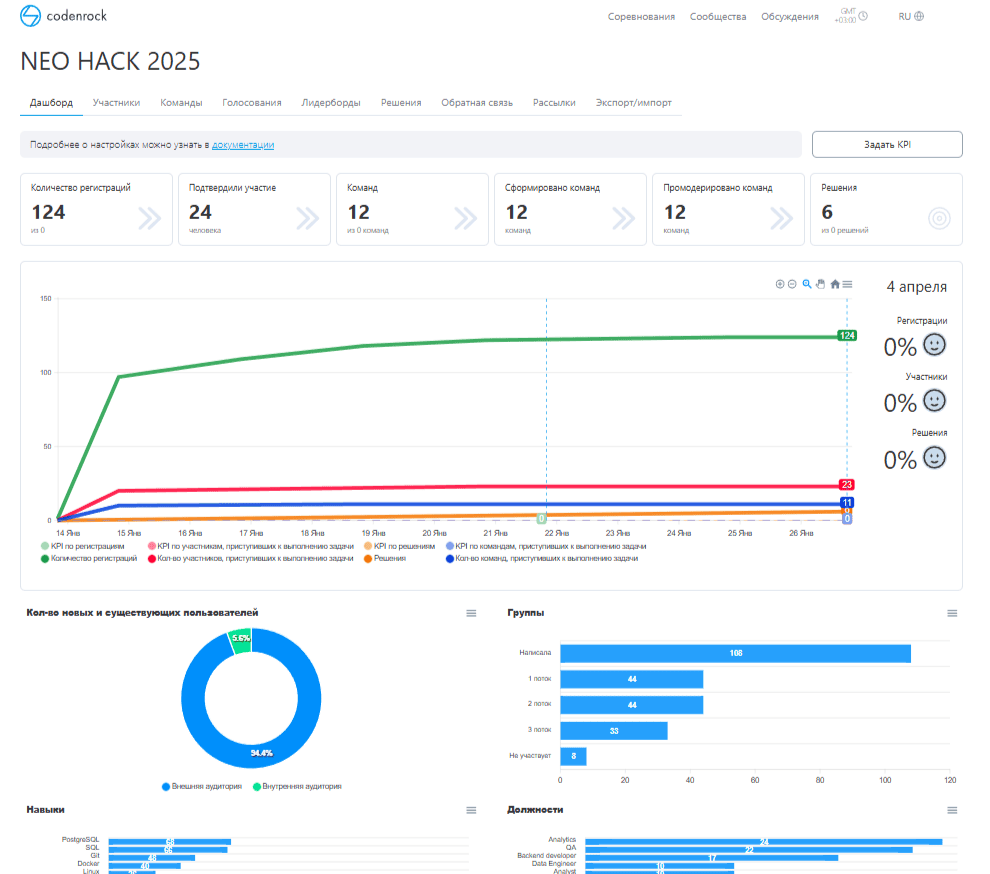Click the '1 поток' bar showing 44
The height and width of the screenshot is (874, 990).
click(x=631, y=679)
